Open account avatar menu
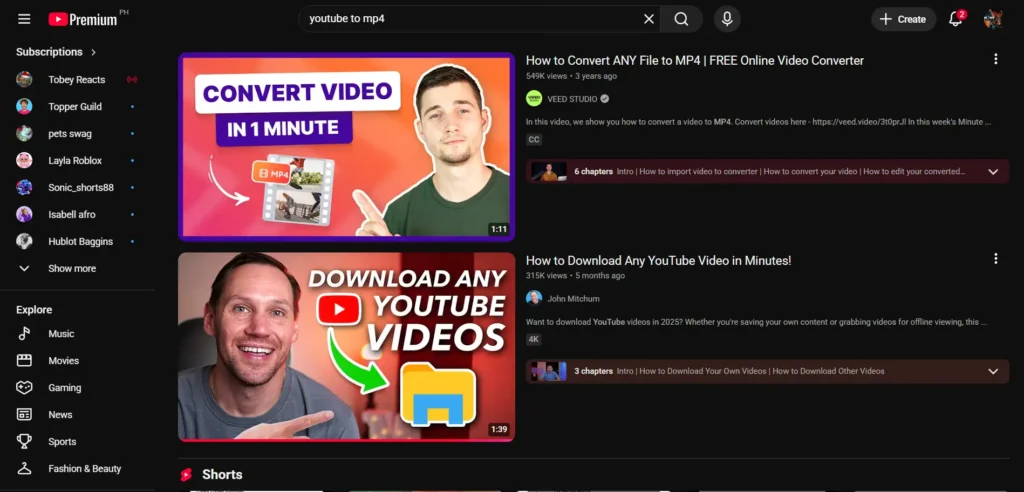 993,19
